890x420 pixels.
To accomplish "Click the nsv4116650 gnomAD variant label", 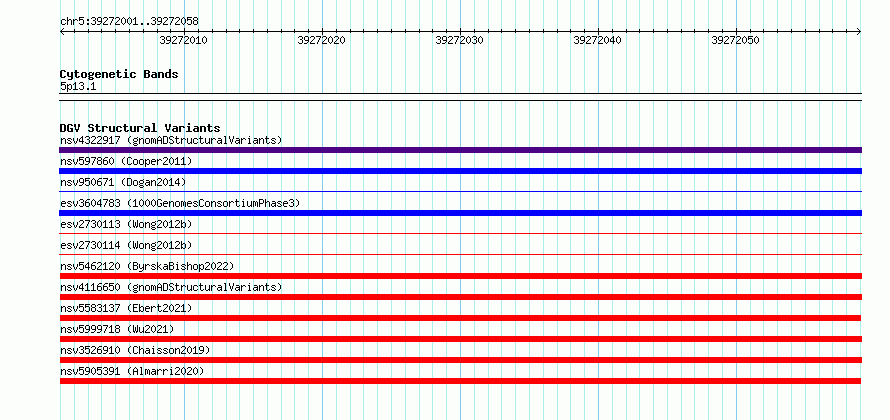I will click(171, 287).
